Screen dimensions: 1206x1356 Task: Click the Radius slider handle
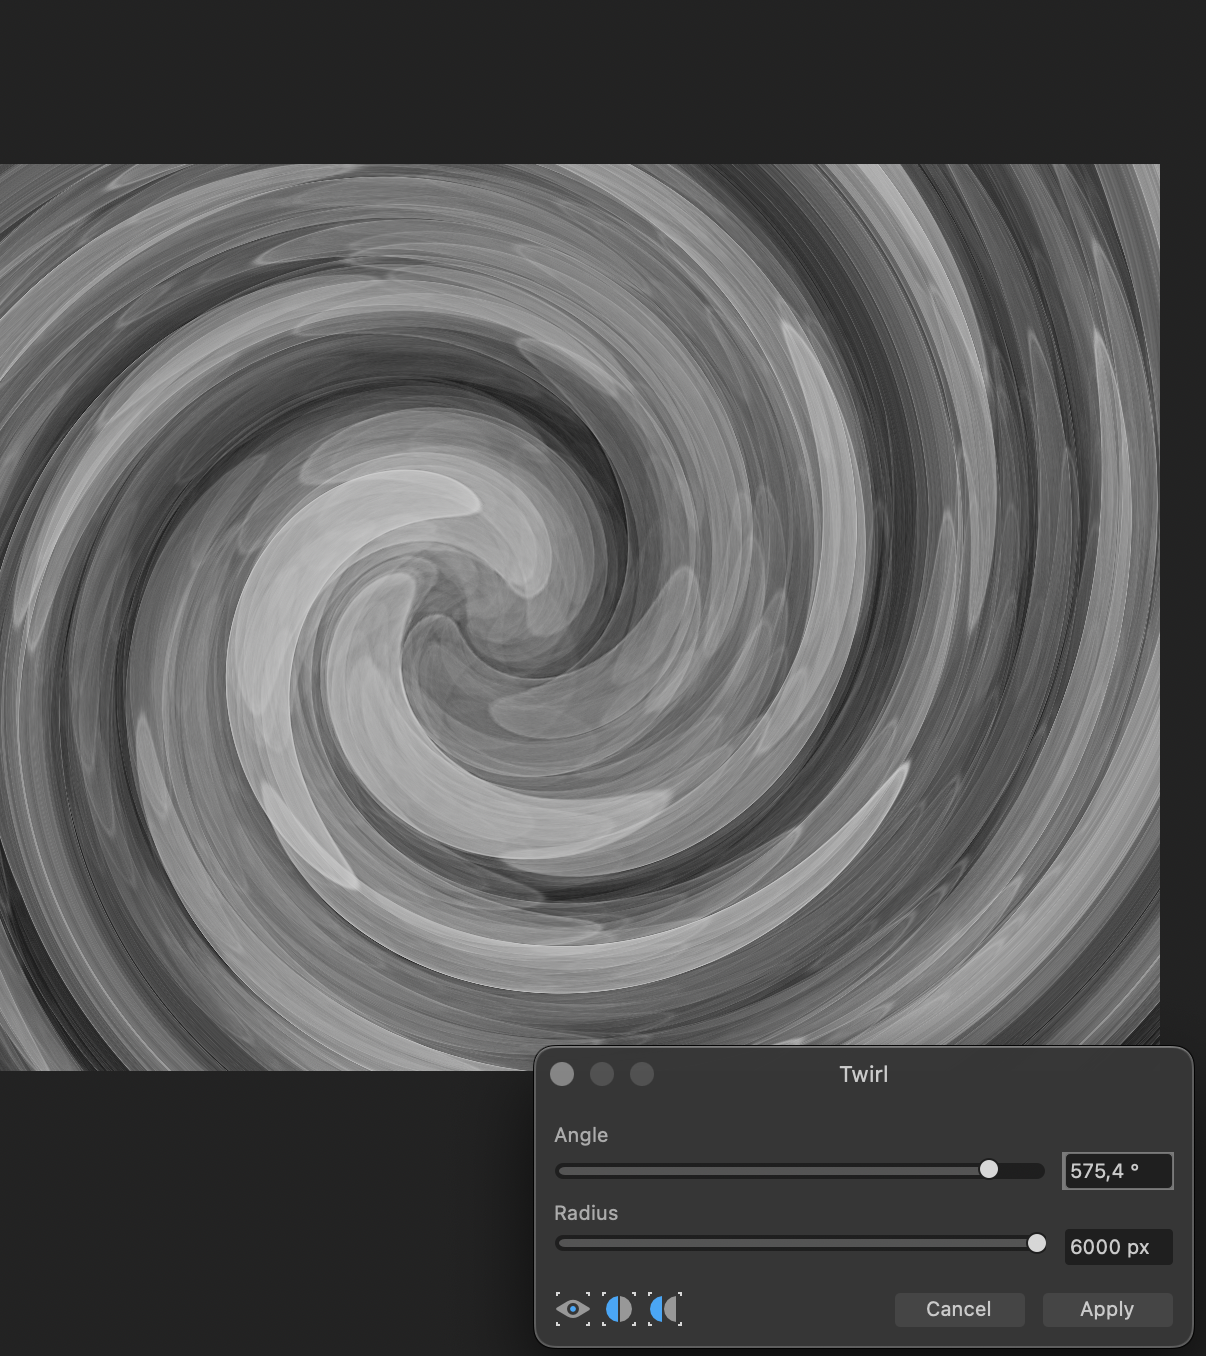coord(1037,1243)
